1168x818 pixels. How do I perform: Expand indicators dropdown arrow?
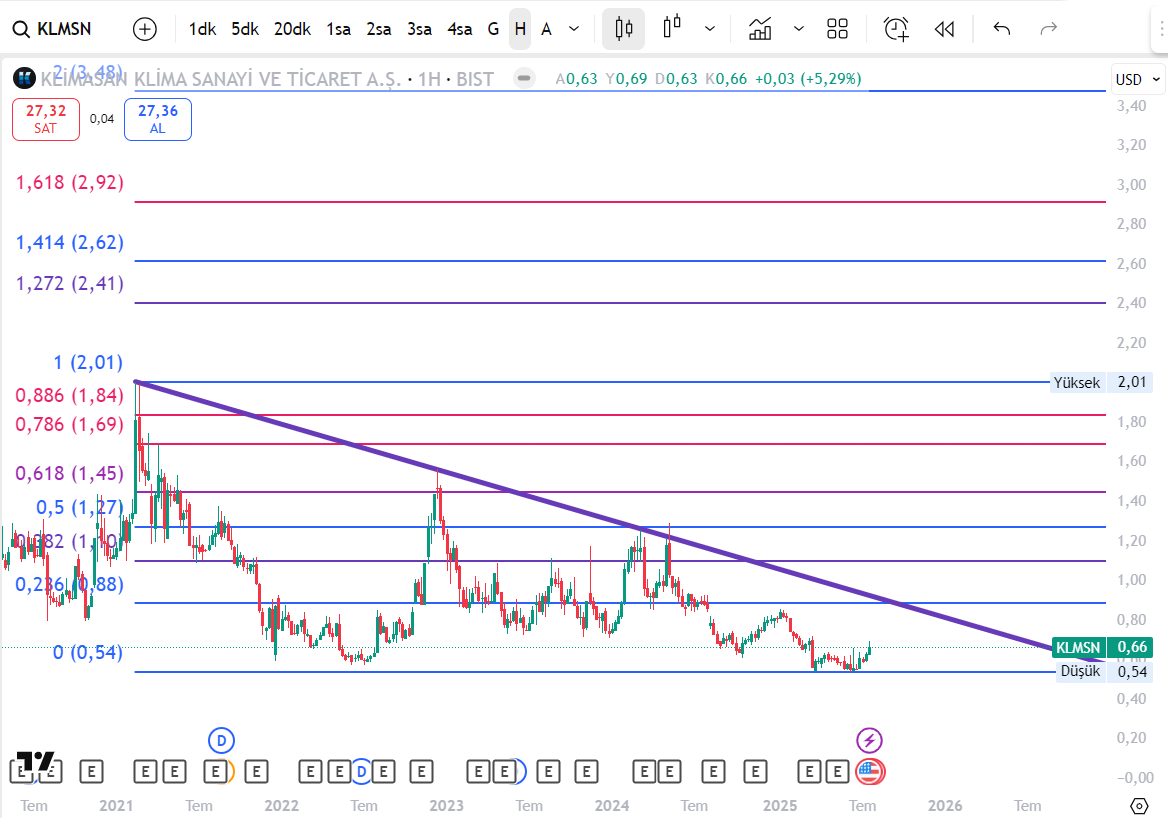[x=799, y=29]
